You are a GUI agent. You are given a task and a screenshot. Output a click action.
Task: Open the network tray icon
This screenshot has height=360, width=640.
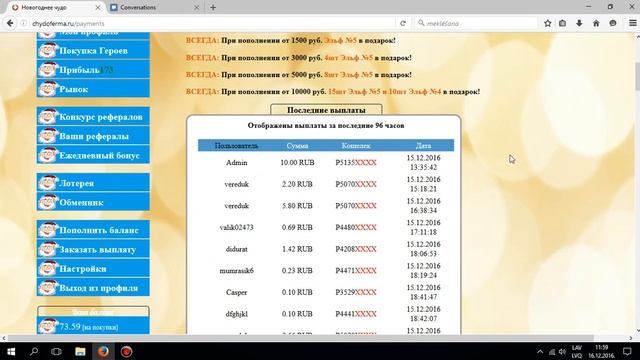point(552,351)
